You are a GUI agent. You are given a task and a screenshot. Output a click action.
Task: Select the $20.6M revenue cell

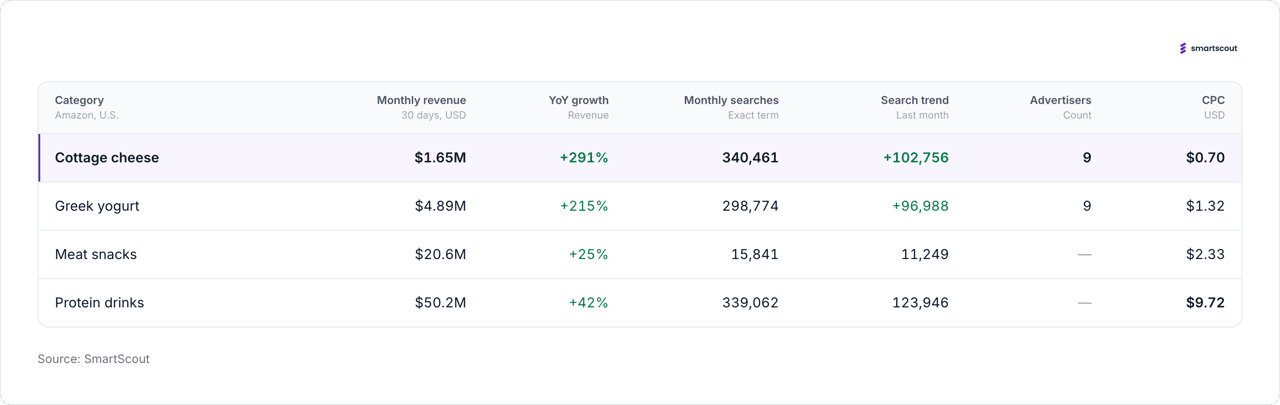click(440, 254)
